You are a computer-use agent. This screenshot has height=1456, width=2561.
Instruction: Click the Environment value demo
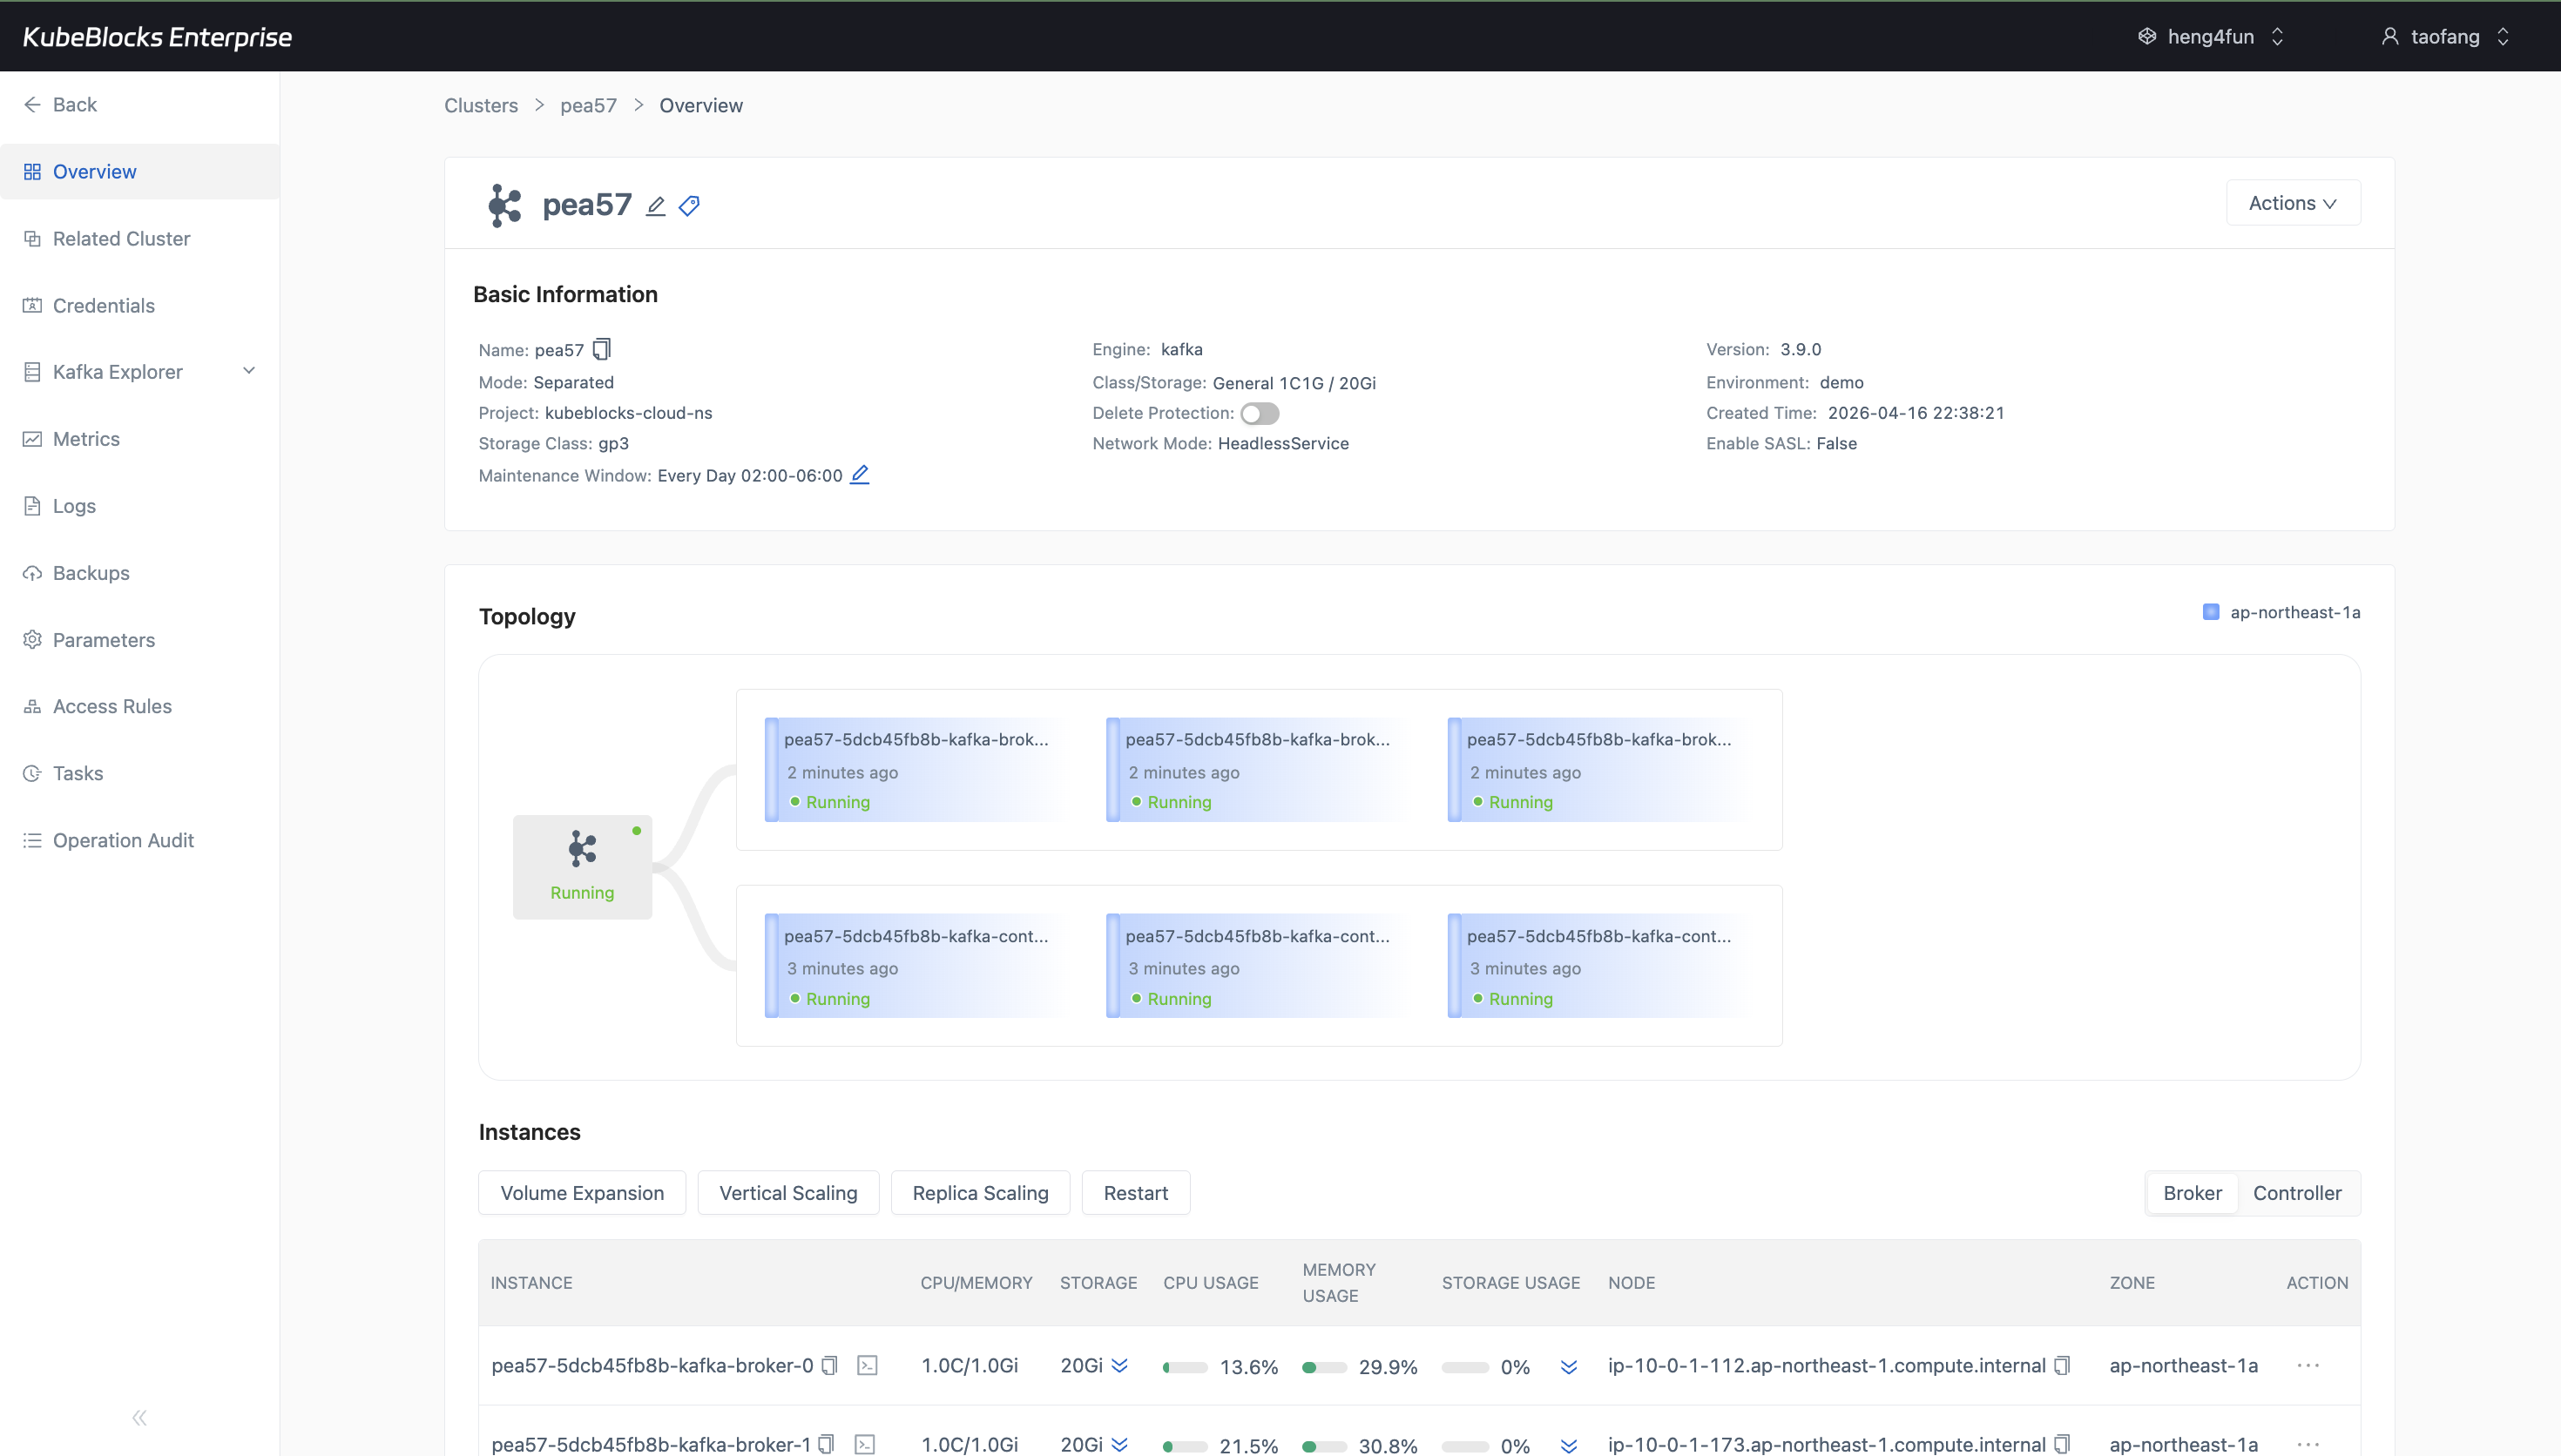[1841, 382]
